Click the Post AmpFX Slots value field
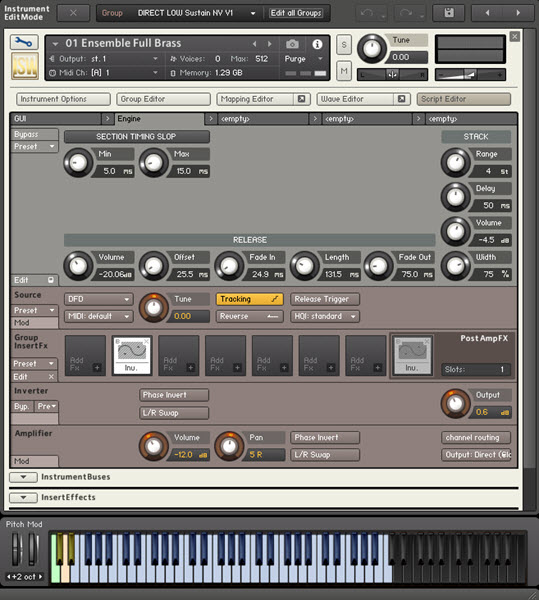539x600 pixels. point(475,370)
